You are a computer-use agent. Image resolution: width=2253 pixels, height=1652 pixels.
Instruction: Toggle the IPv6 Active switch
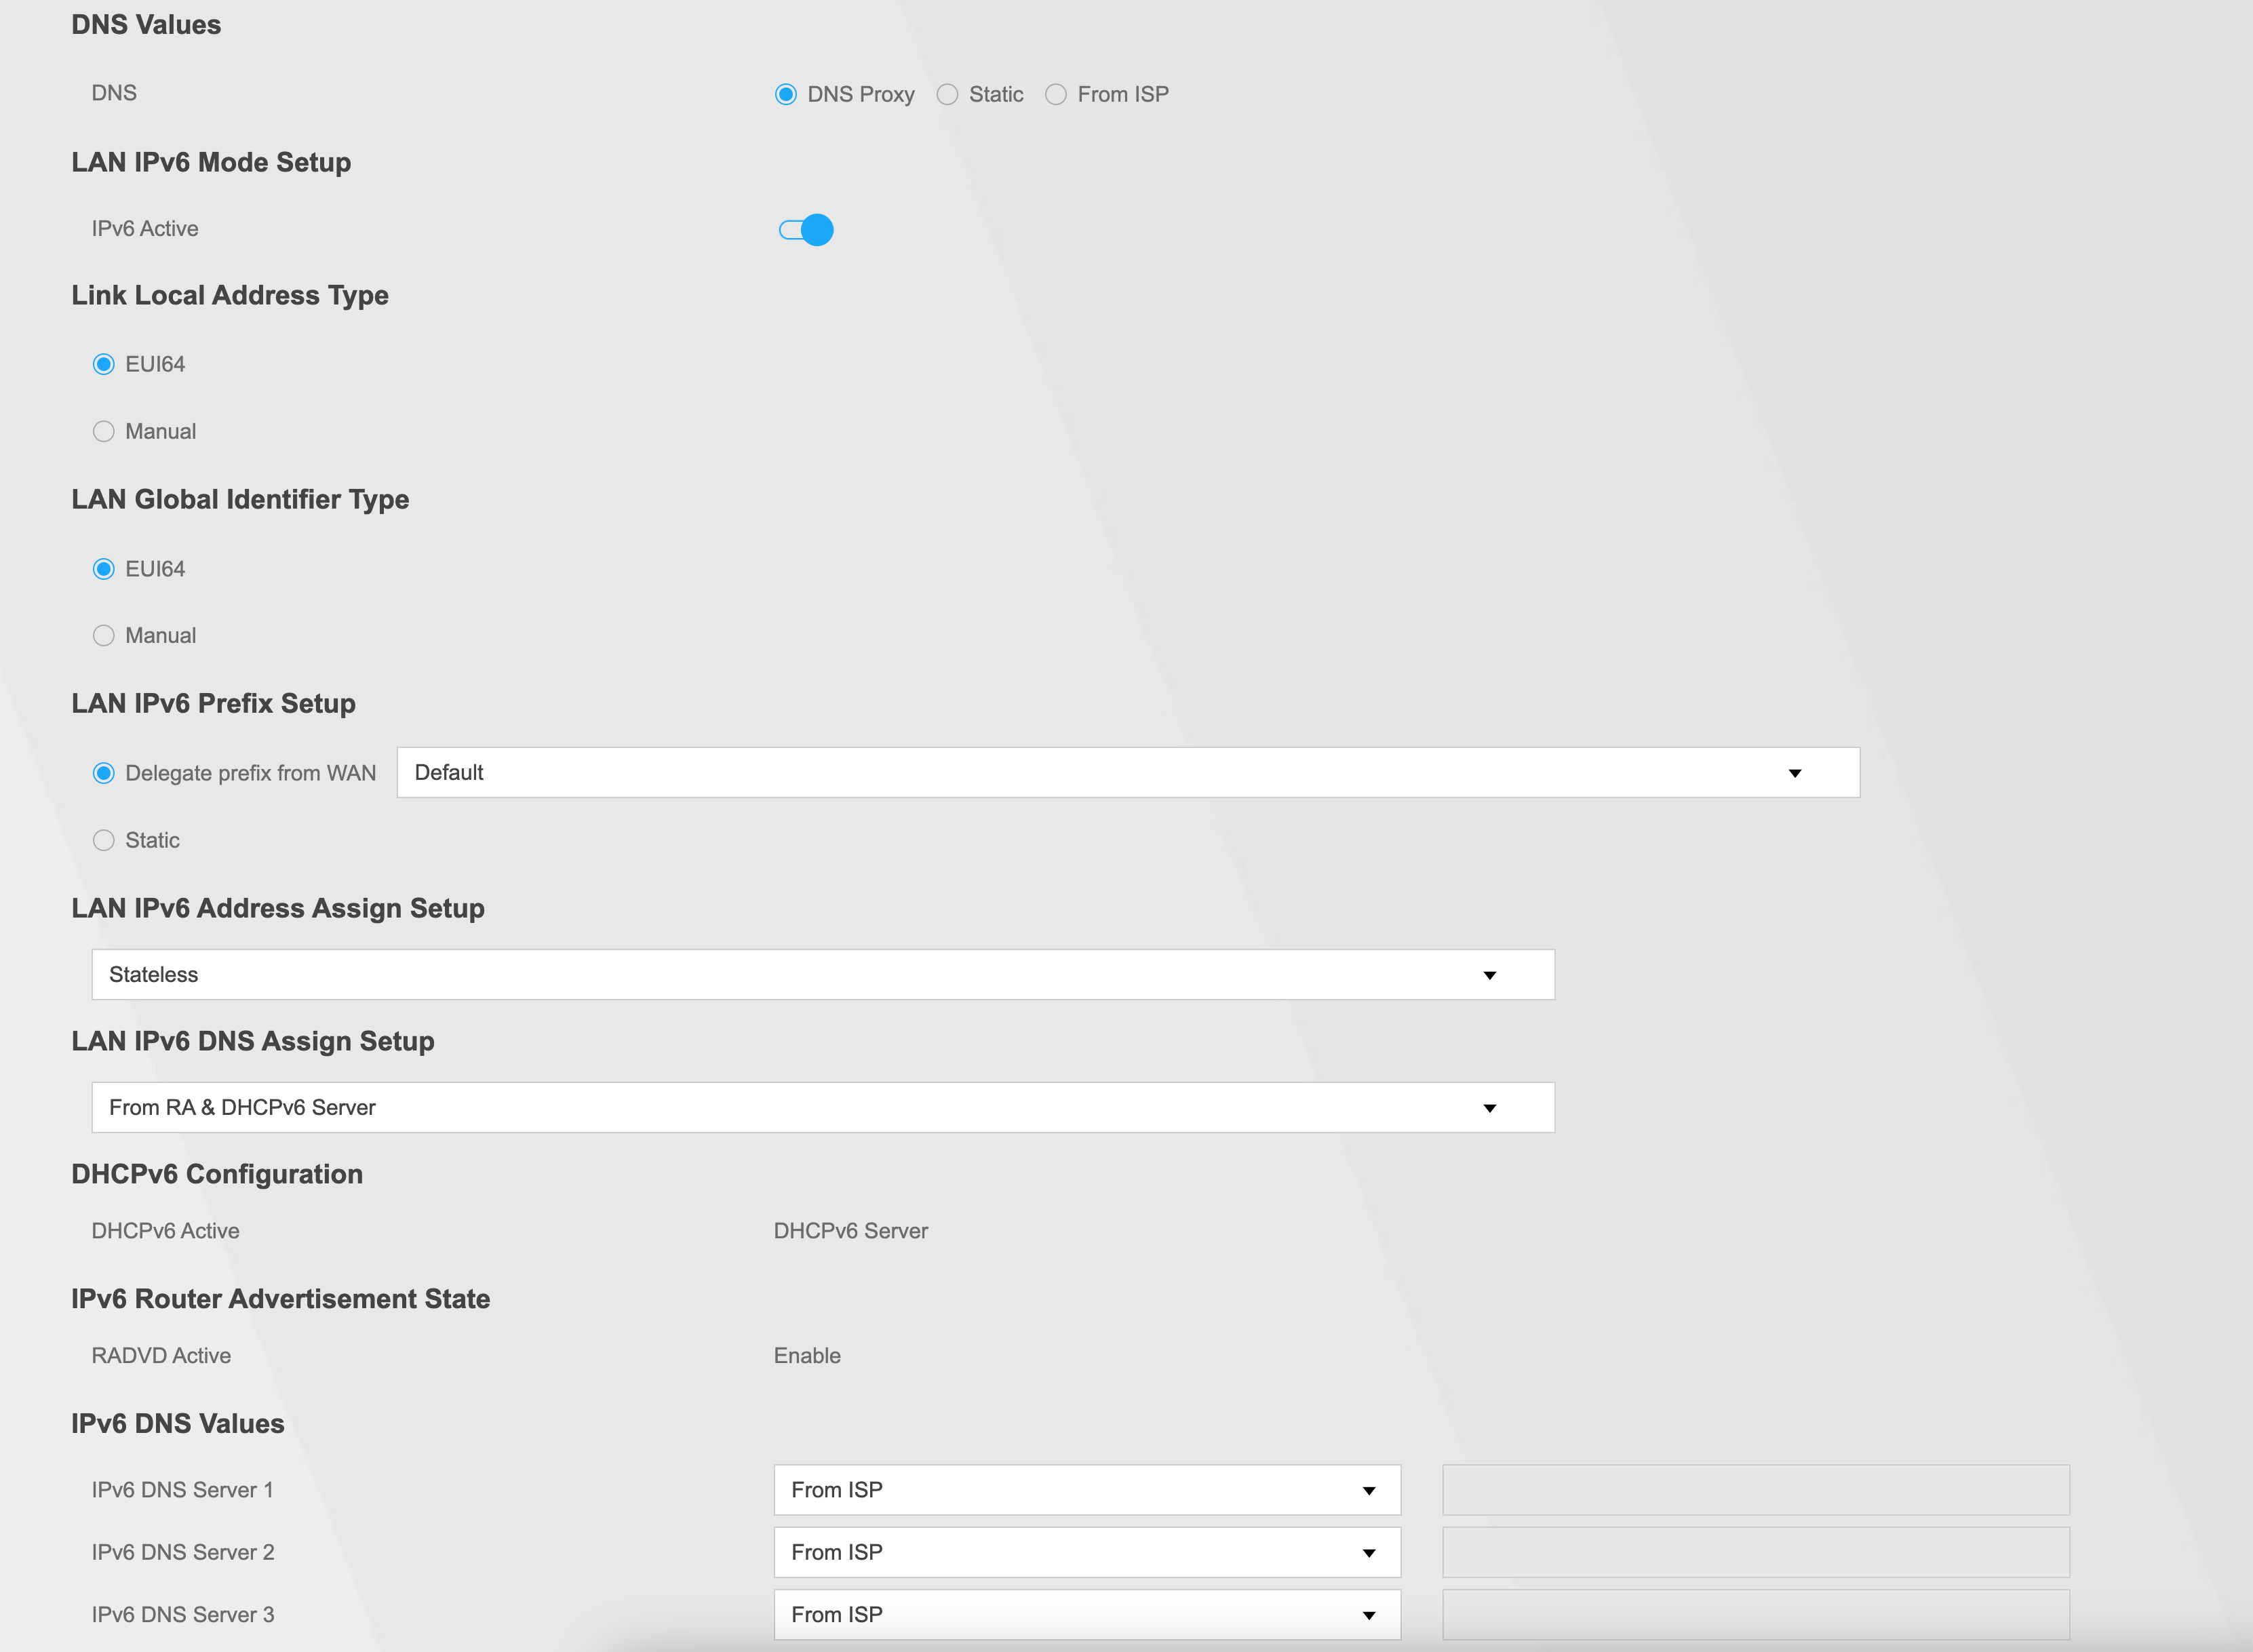[806, 230]
